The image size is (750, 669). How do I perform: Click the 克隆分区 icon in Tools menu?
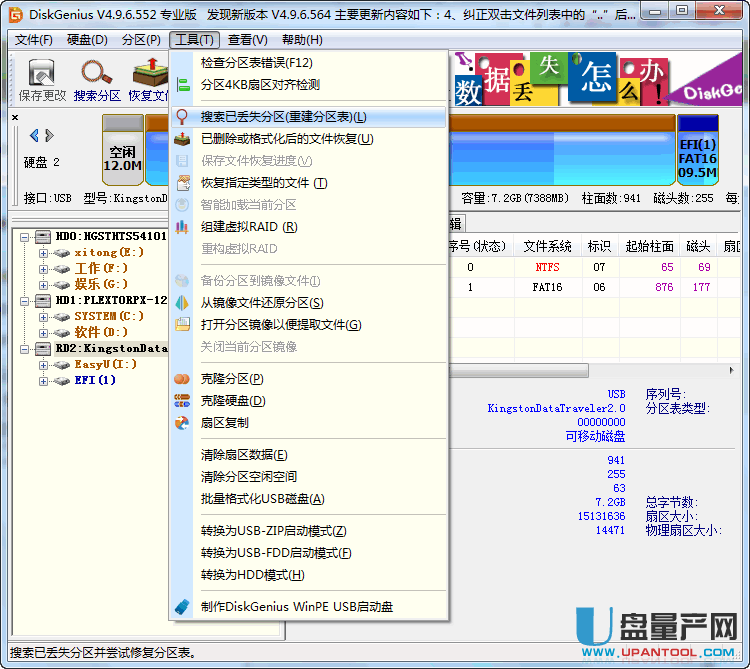point(182,379)
